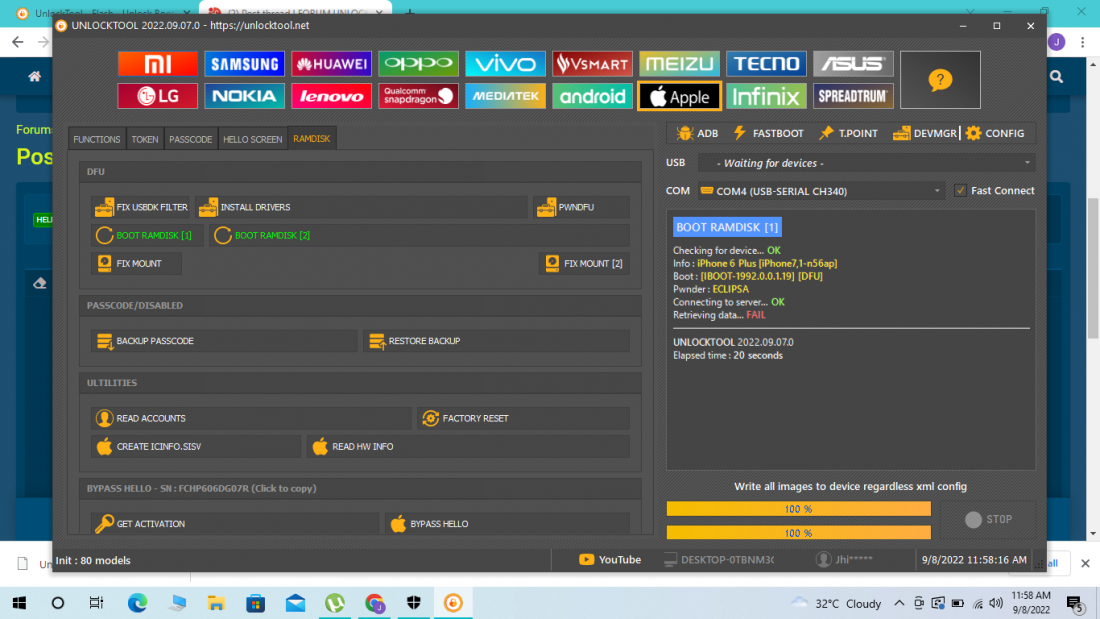Open the CONFIG settings
Viewport: 1100px width, 619px height.
995,133
